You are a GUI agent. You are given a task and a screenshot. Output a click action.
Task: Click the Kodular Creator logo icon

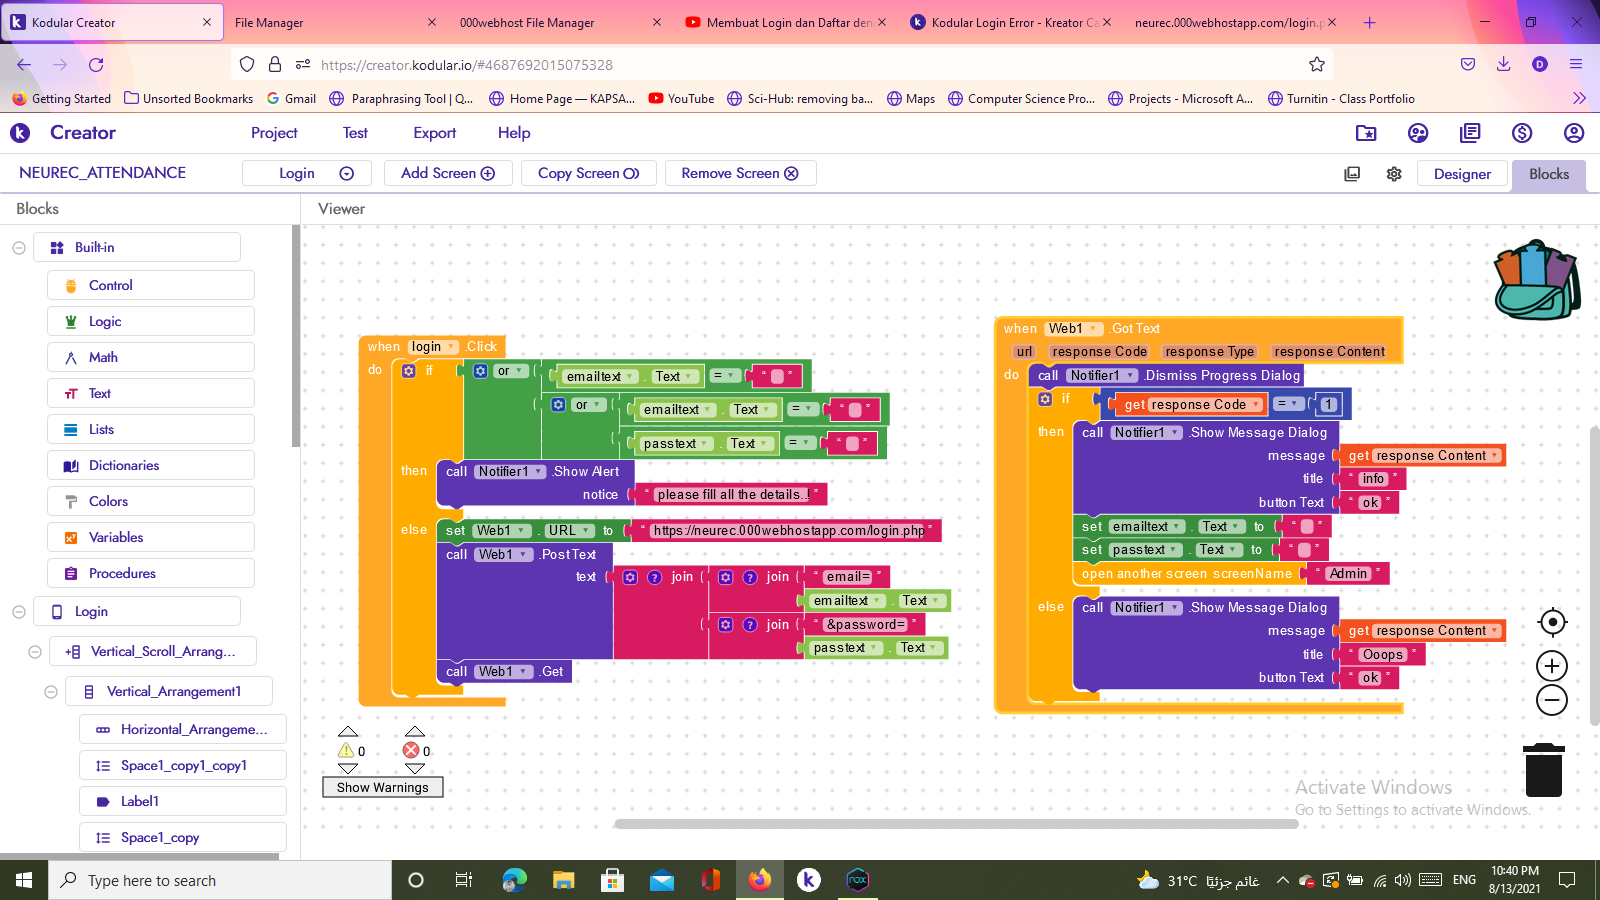click(20, 133)
